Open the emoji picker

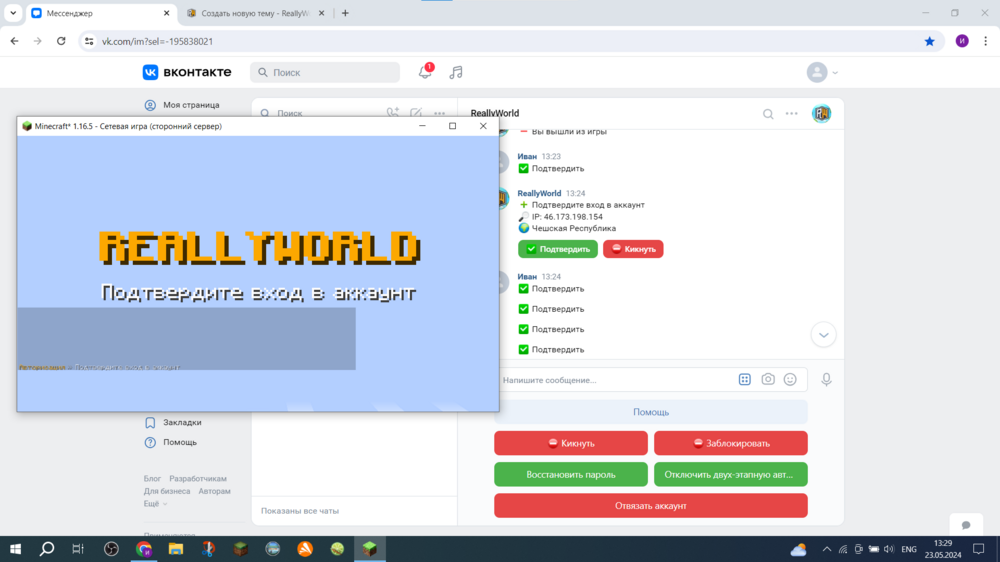790,380
